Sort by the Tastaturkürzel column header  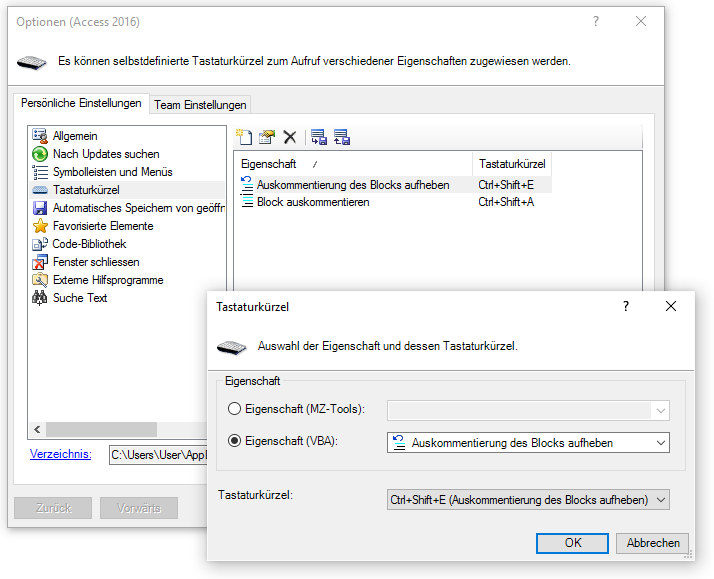(x=512, y=164)
